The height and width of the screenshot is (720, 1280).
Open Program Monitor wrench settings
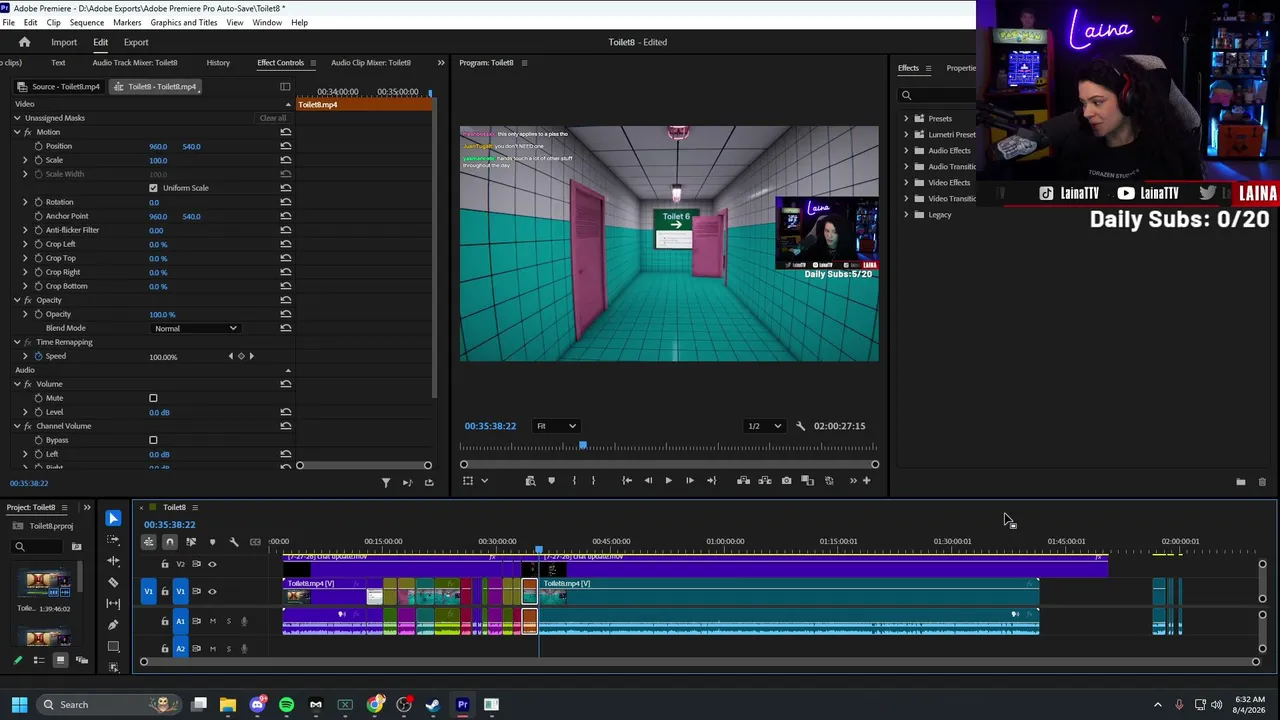click(800, 426)
